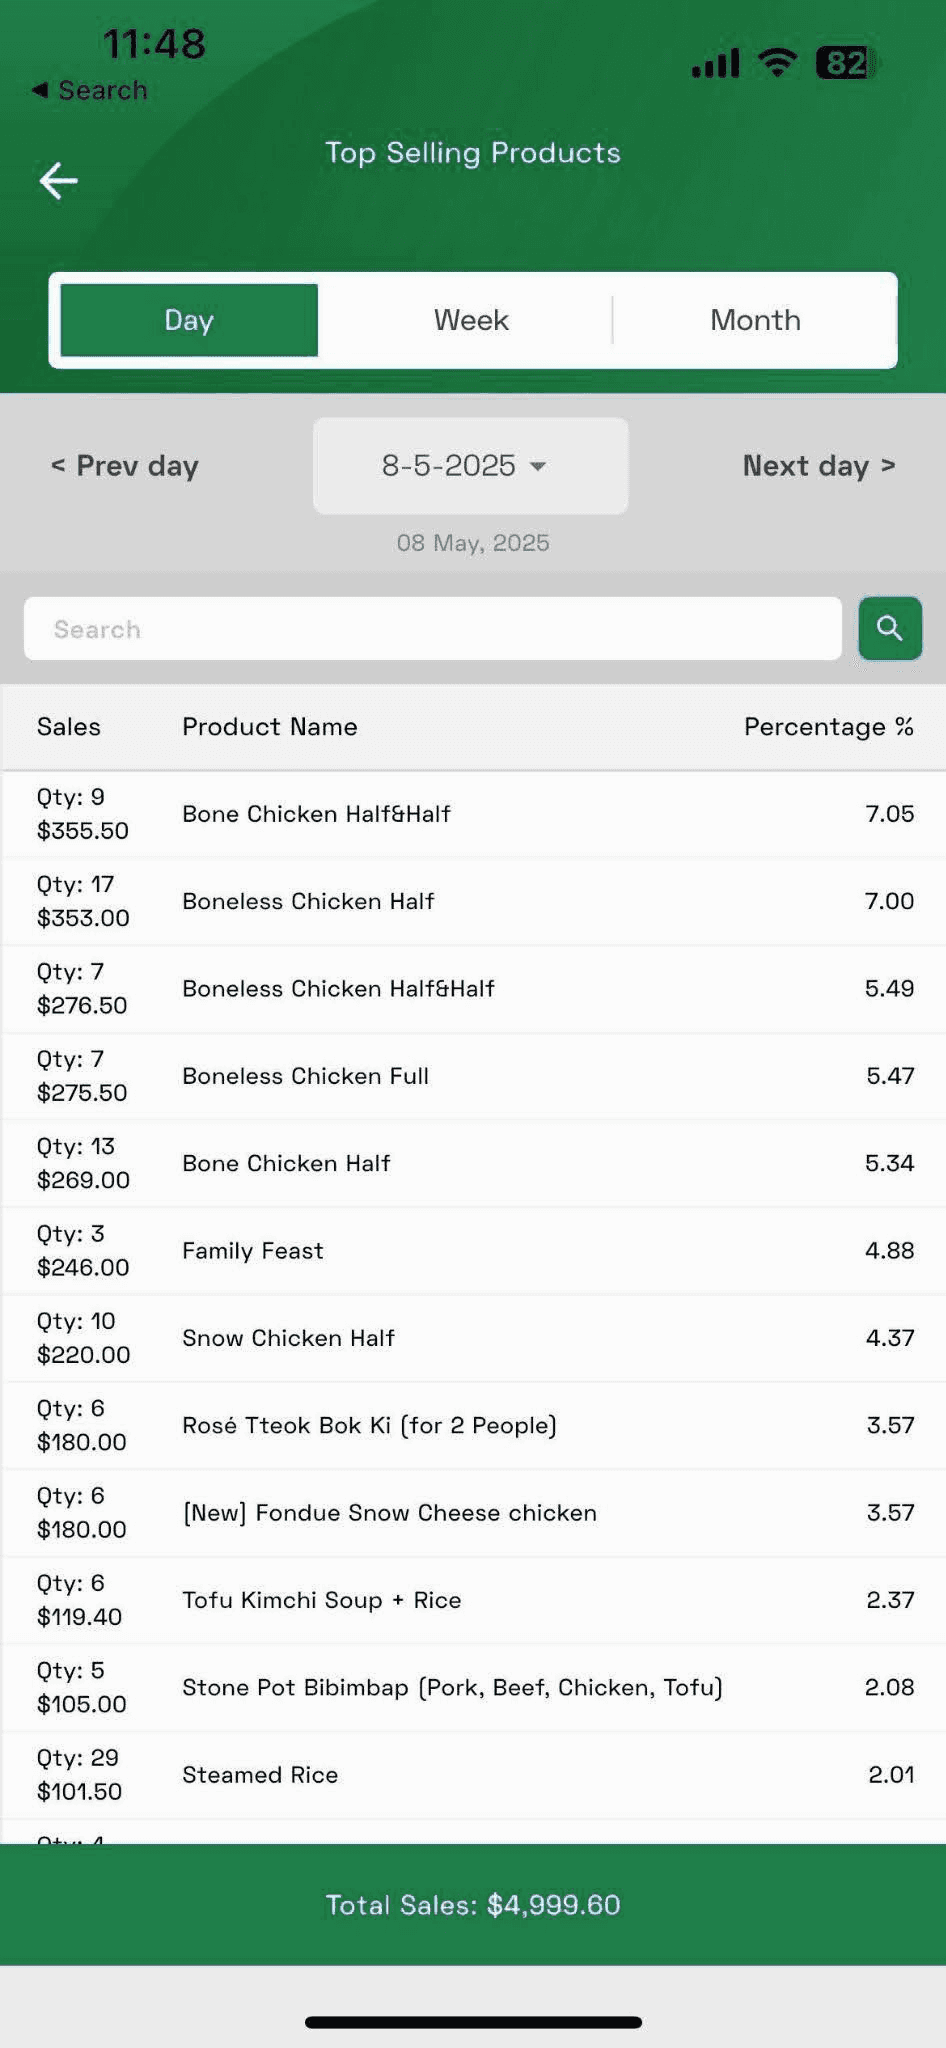Viewport: 946px width, 2048px height.
Task: Tap the battery level indicator
Action: click(846, 63)
